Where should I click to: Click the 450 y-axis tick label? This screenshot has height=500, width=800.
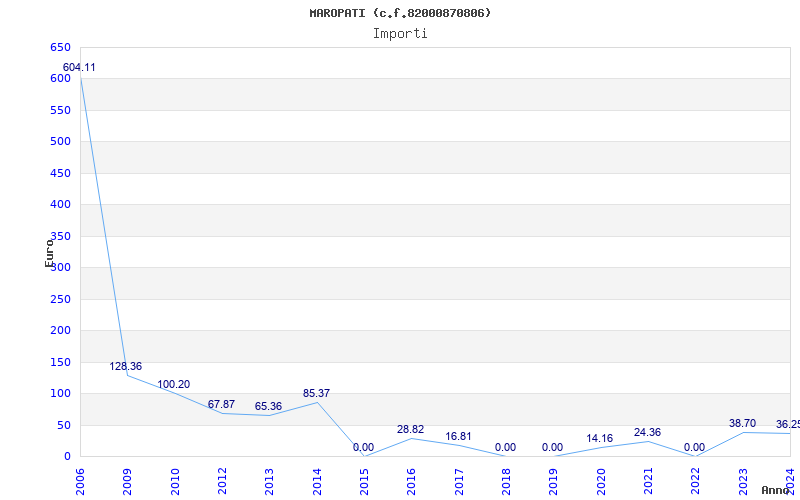[x=60, y=173]
